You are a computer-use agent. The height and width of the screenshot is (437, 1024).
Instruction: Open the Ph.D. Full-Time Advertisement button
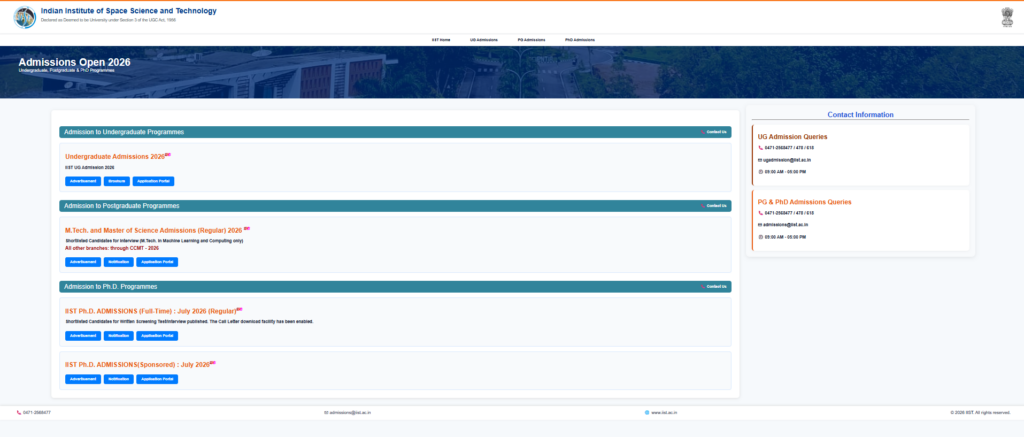[83, 336]
